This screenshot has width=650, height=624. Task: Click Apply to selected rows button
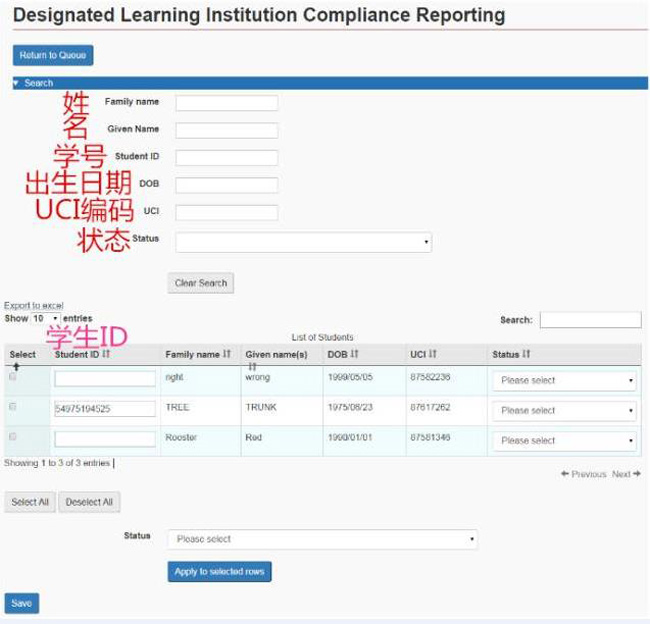[x=219, y=571]
